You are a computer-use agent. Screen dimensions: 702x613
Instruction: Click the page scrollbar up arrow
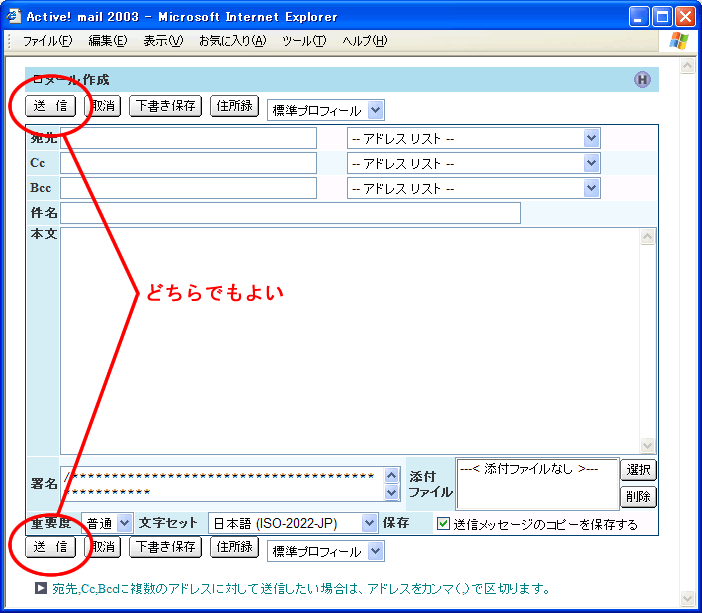pyautogui.click(x=687, y=66)
